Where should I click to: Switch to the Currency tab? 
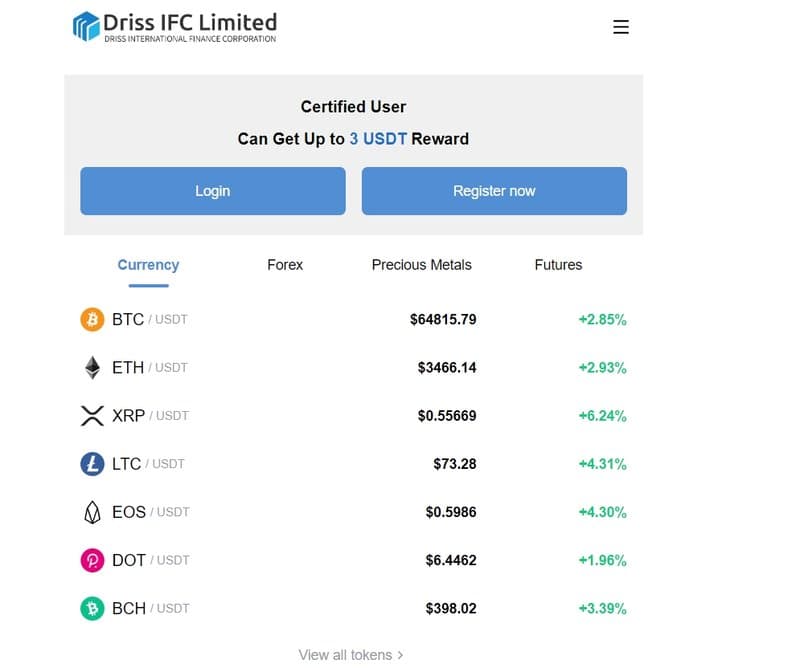pyautogui.click(x=148, y=265)
